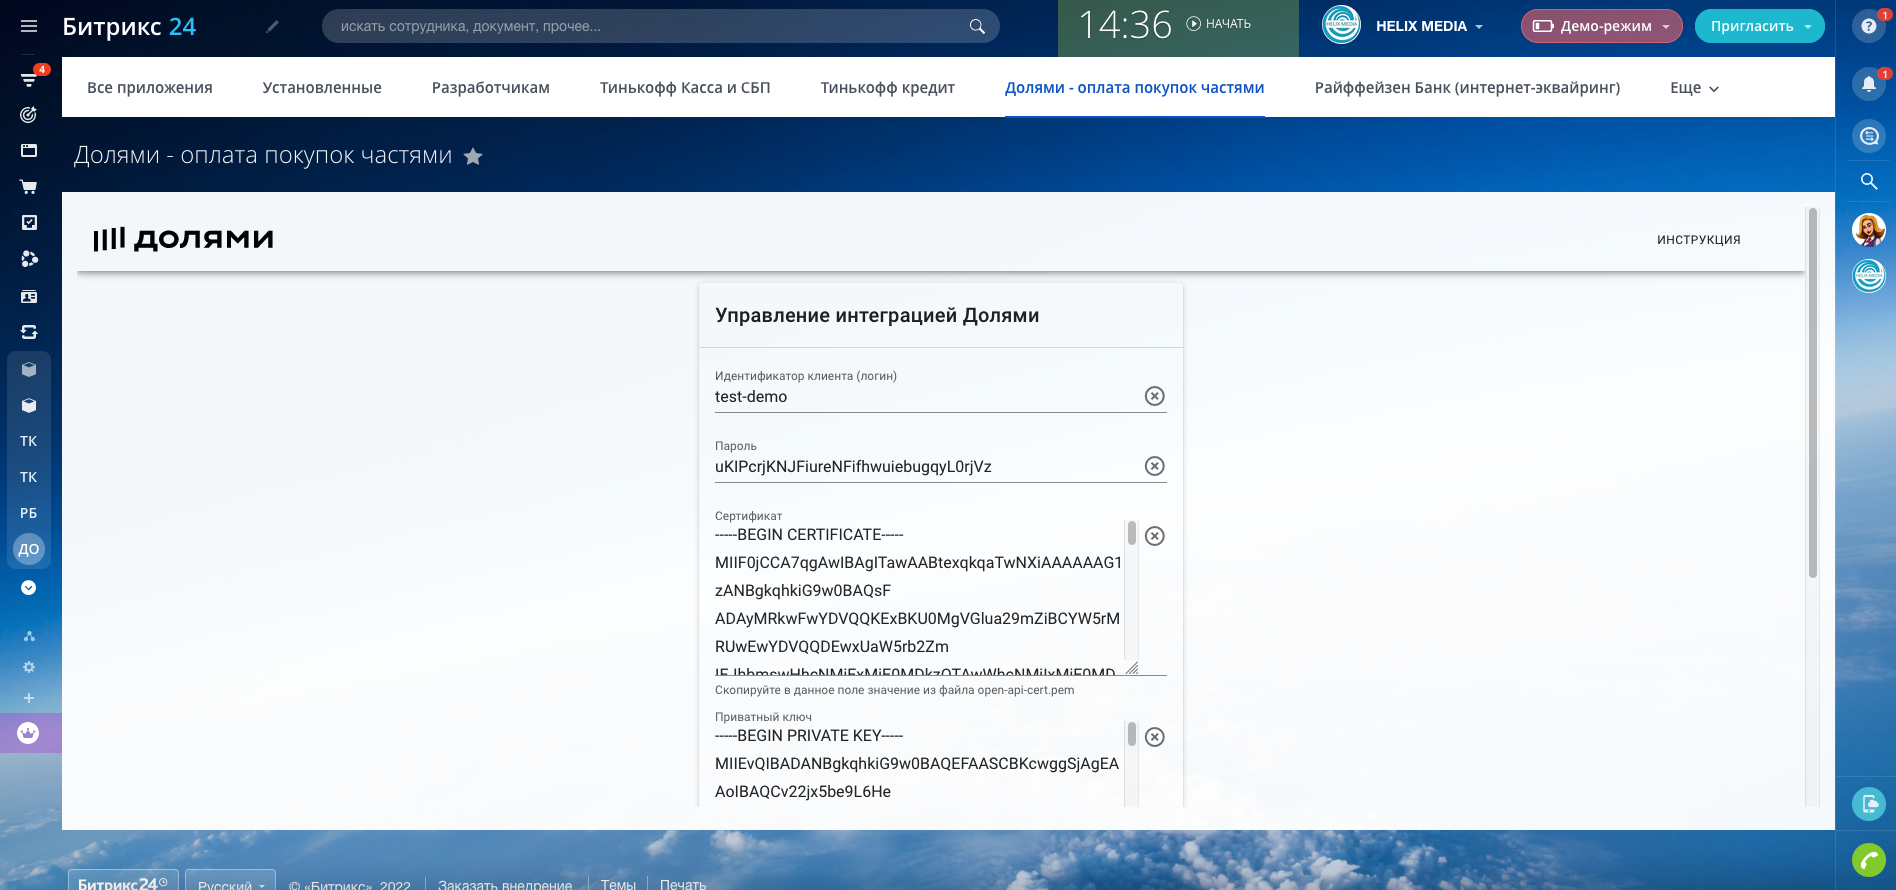Viewport: 1896px width, 890px height.
Task: Open the Helix Media logo chat in right panel
Action: pyautogui.click(x=1869, y=275)
